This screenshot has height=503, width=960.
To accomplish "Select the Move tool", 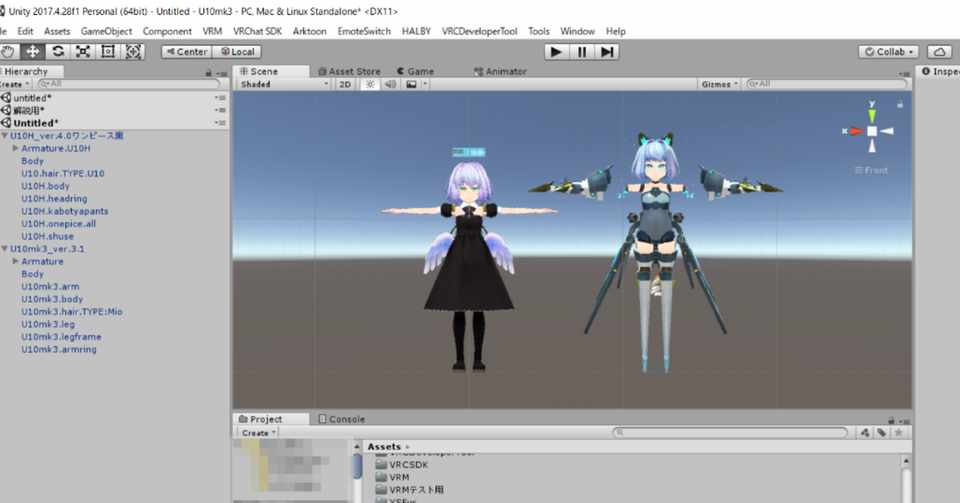I will click(32, 52).
